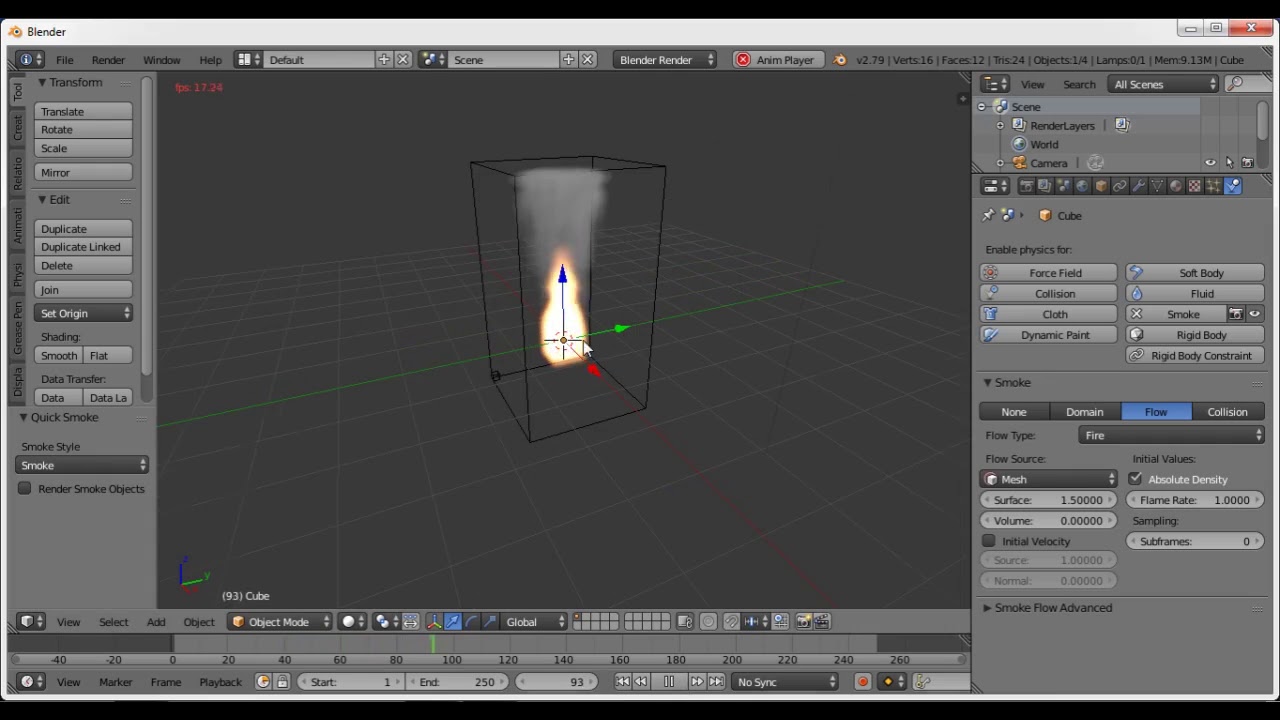Open the Constraints tab chain icon
This screenshot has width=1280, height=720.
click(1120, 186)
